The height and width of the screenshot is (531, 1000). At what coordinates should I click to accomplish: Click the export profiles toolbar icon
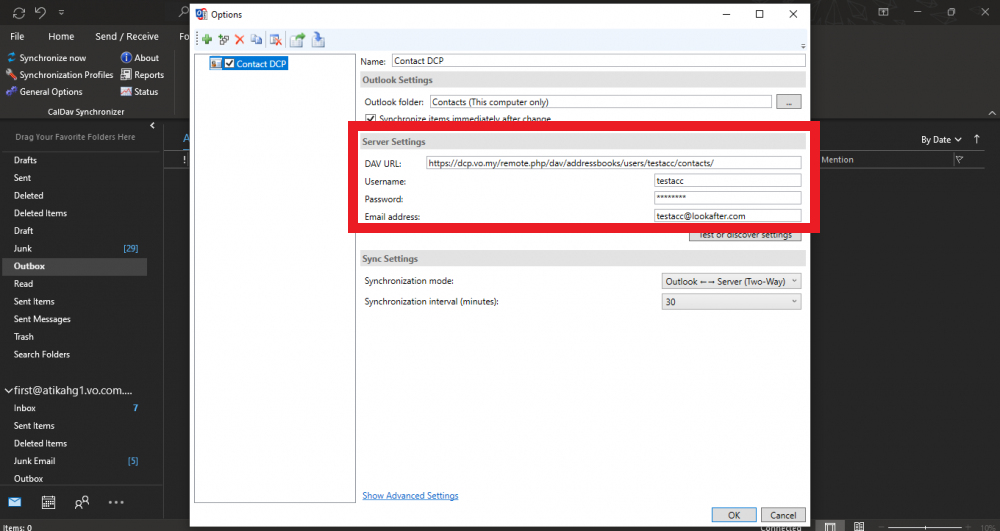point(298,40)
